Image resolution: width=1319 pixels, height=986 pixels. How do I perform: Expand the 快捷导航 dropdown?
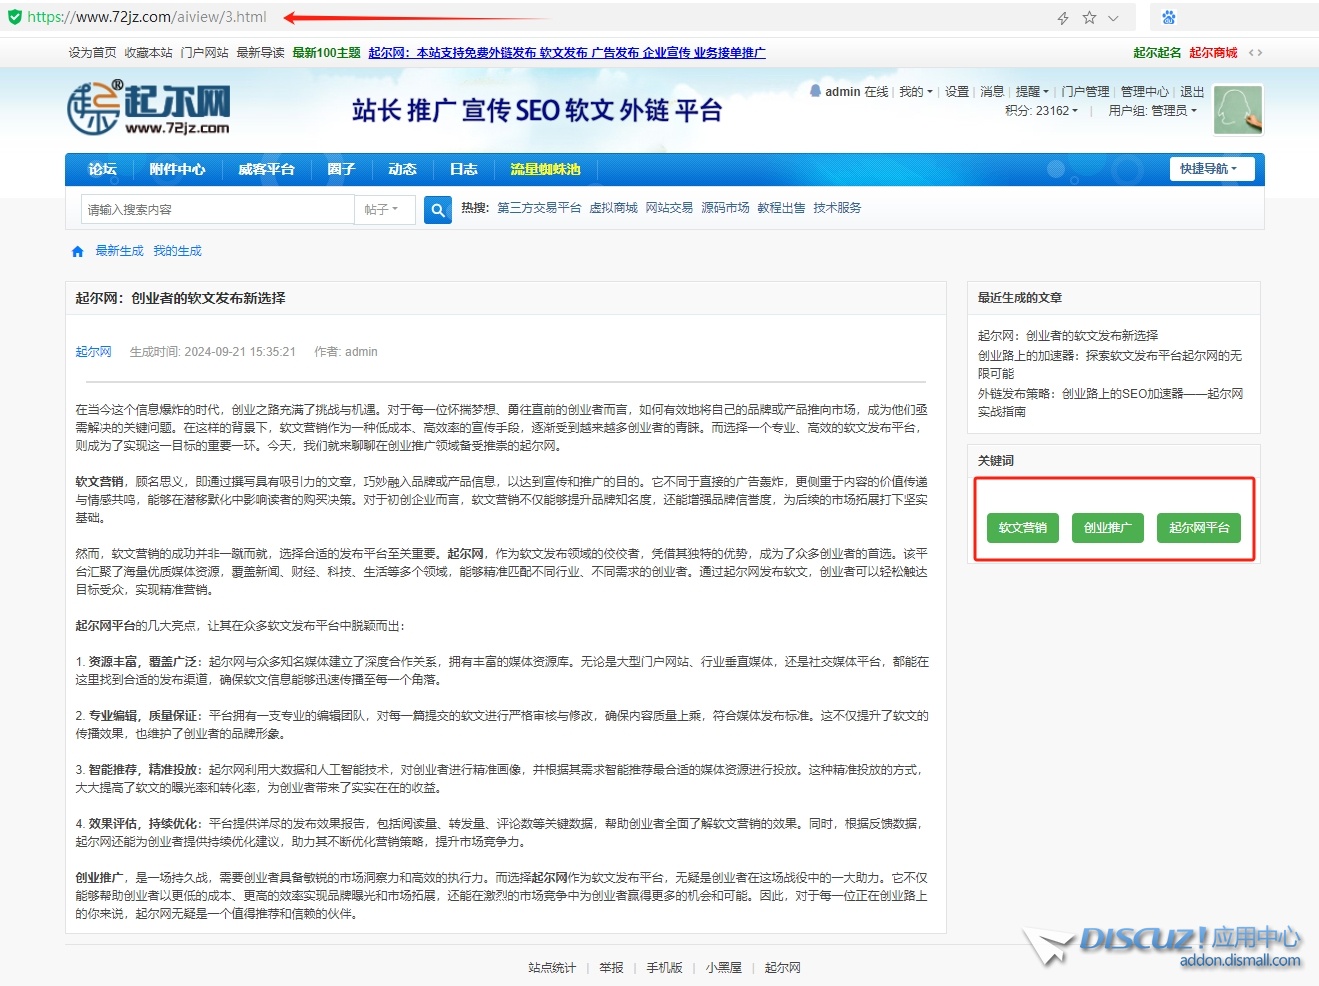pyautogui.click(x=1208, y=169)
